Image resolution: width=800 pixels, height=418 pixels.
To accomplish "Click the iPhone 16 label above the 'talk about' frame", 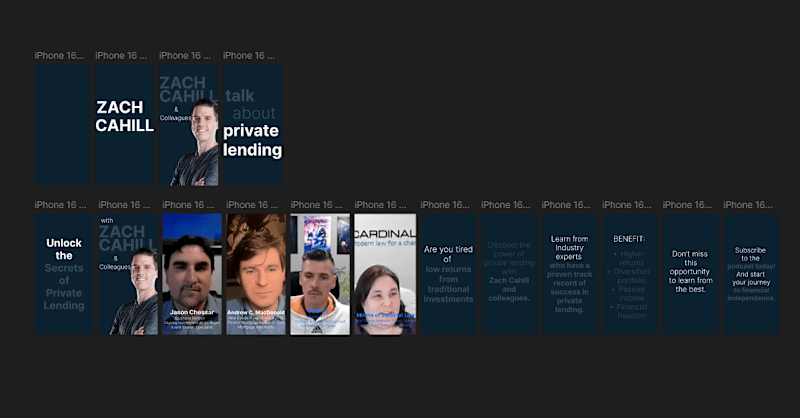I will [x=248, y=56].
